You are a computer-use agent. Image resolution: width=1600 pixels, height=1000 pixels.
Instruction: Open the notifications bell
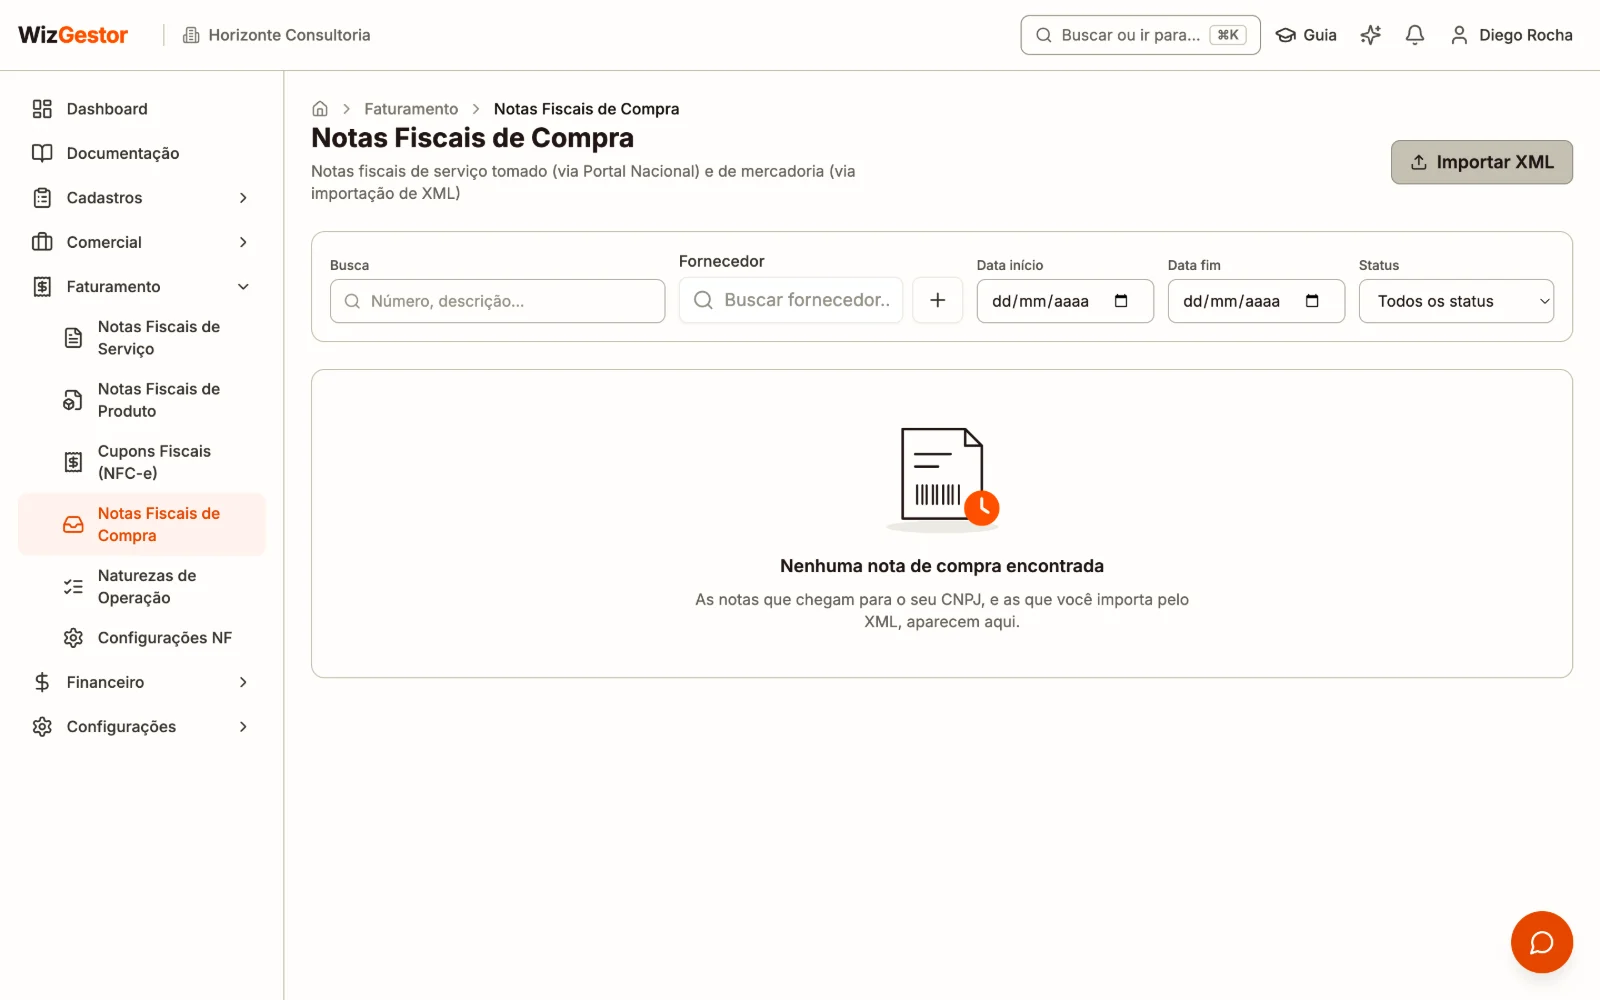[x=1414, y=35]
